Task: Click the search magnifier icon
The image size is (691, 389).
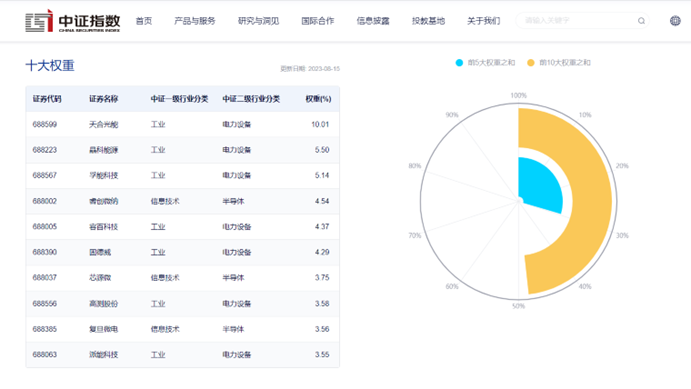Action: (x=641, y=21)
